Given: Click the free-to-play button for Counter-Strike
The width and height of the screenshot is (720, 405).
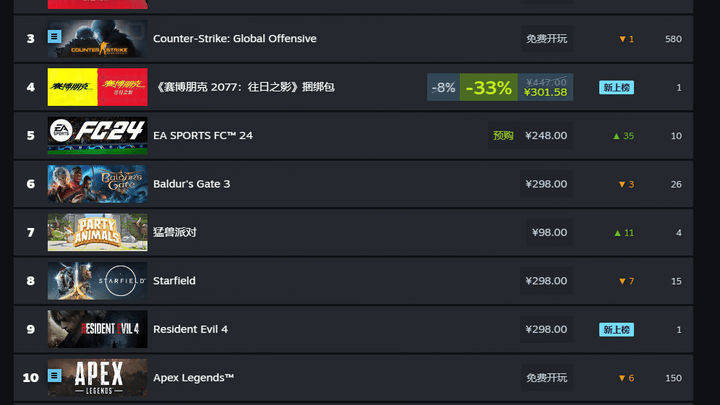Looking at the screenshot, I should pos(546,39).
